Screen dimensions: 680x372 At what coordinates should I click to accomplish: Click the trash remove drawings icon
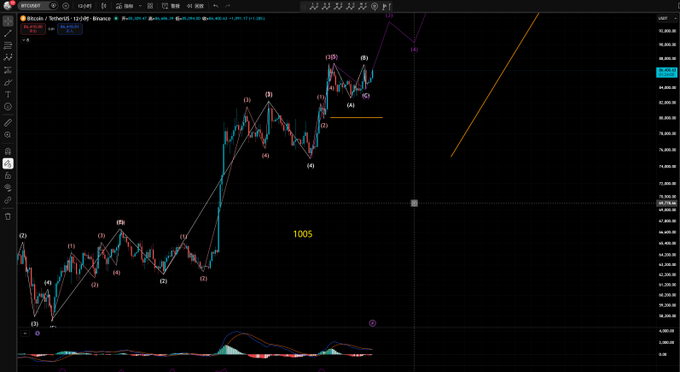coord(8,216)
